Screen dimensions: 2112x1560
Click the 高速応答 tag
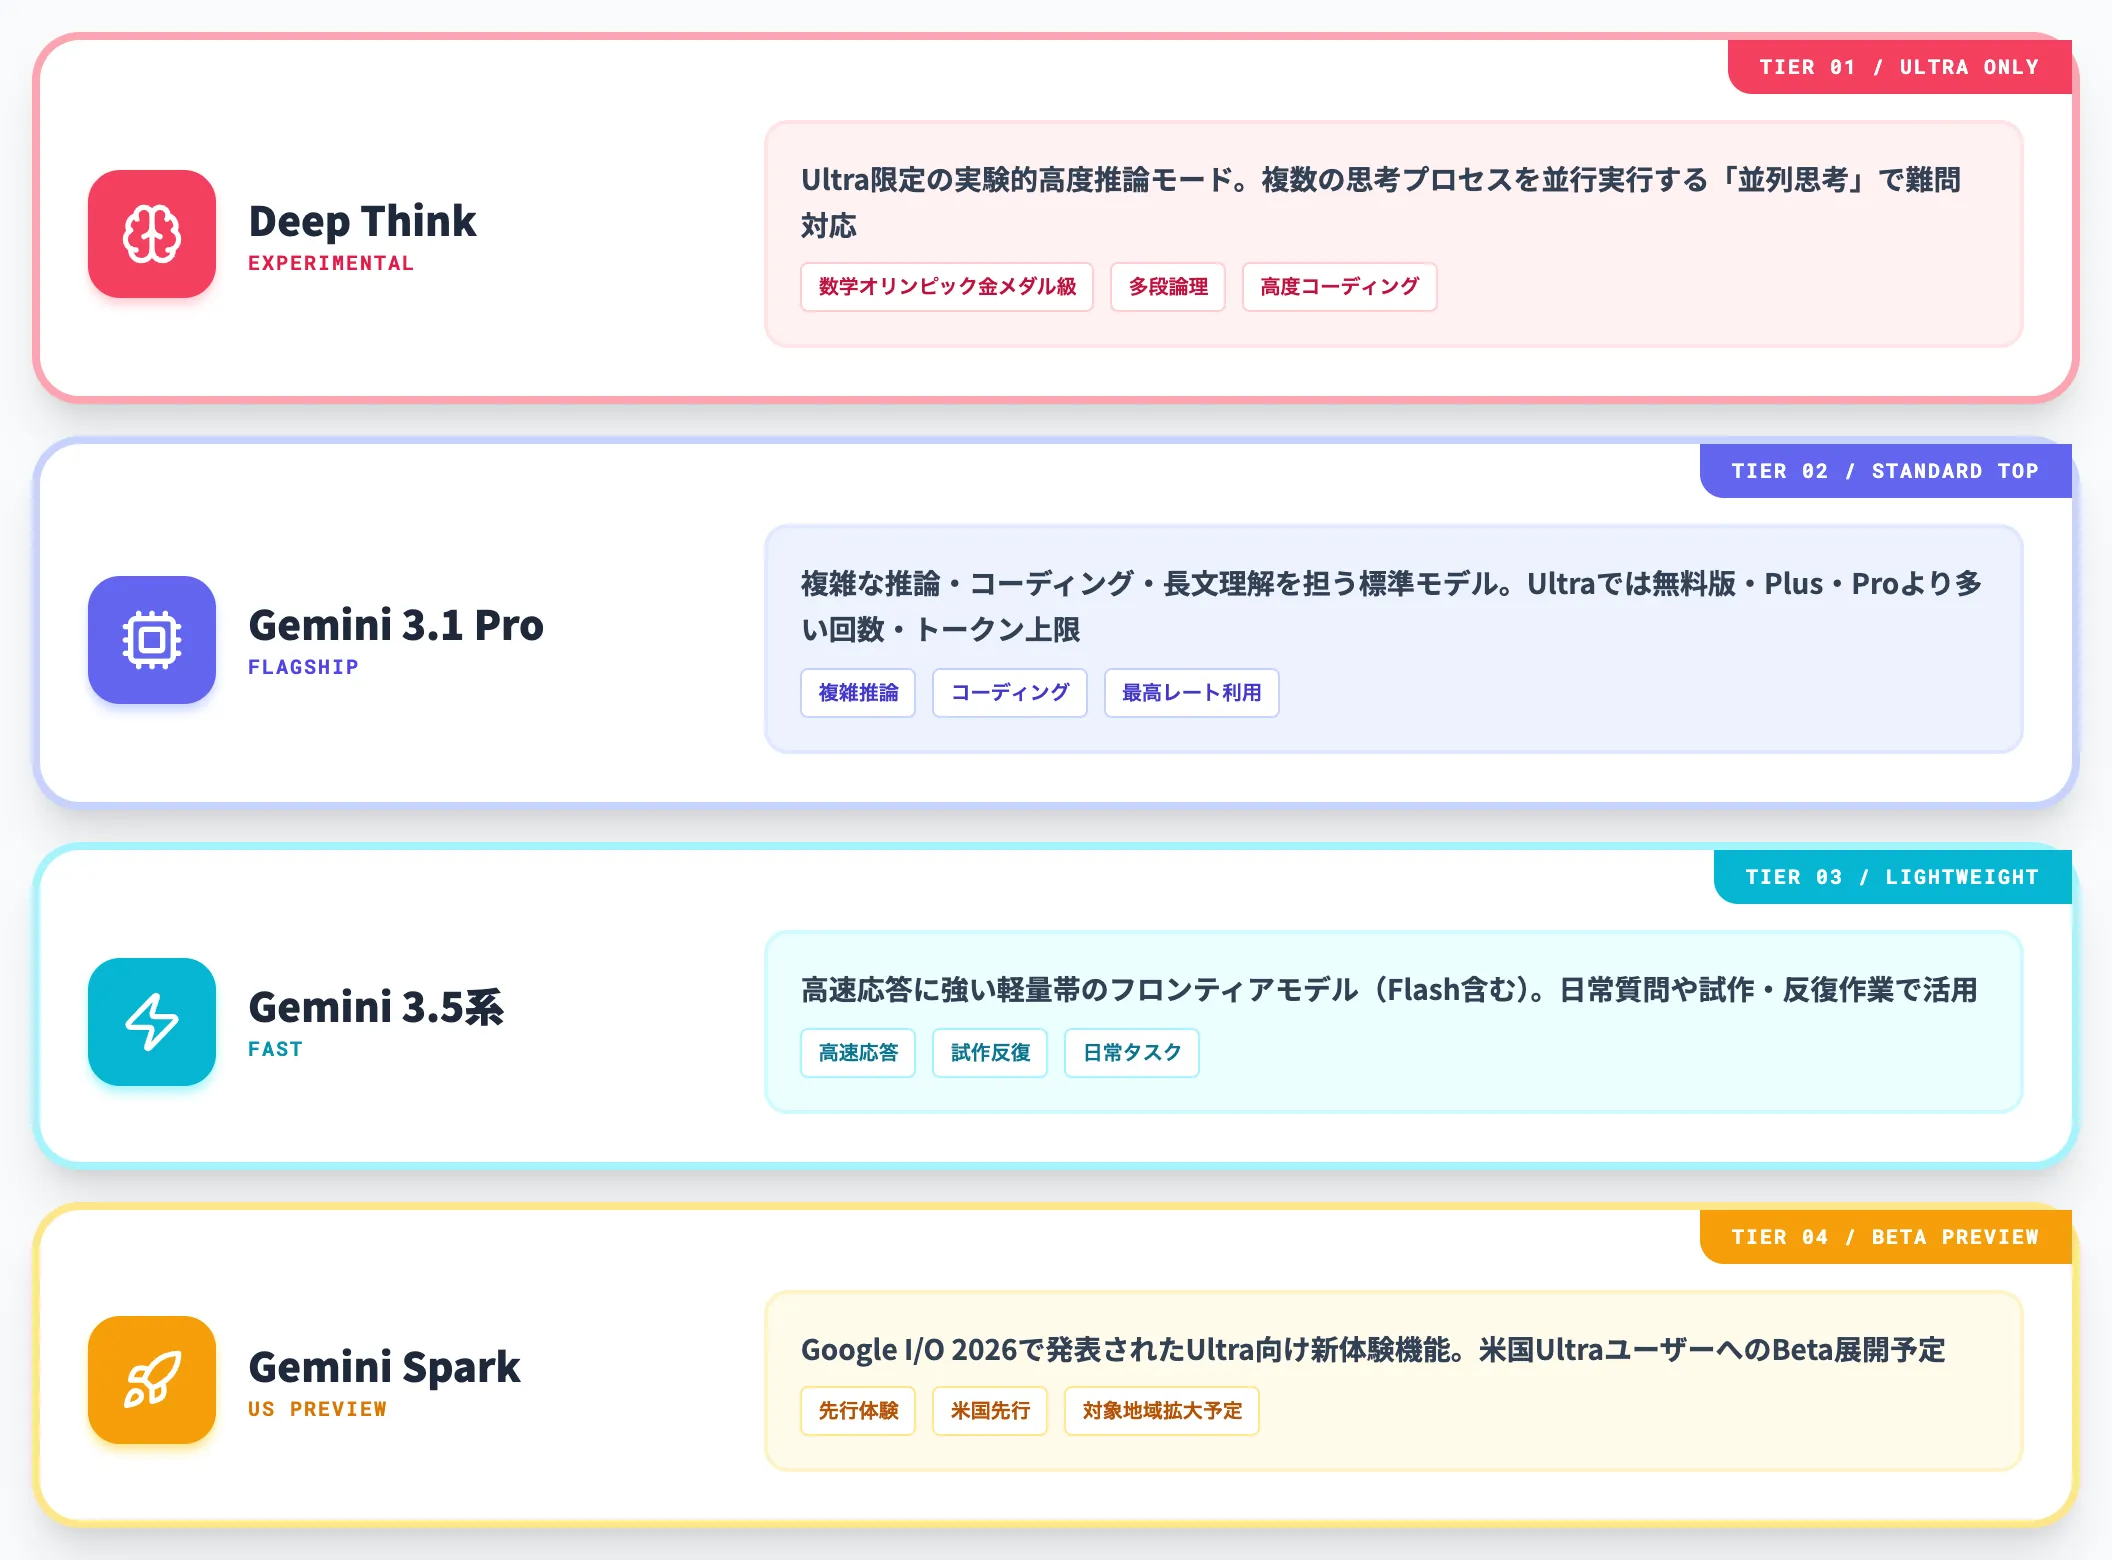click(x=858, y=1053)
